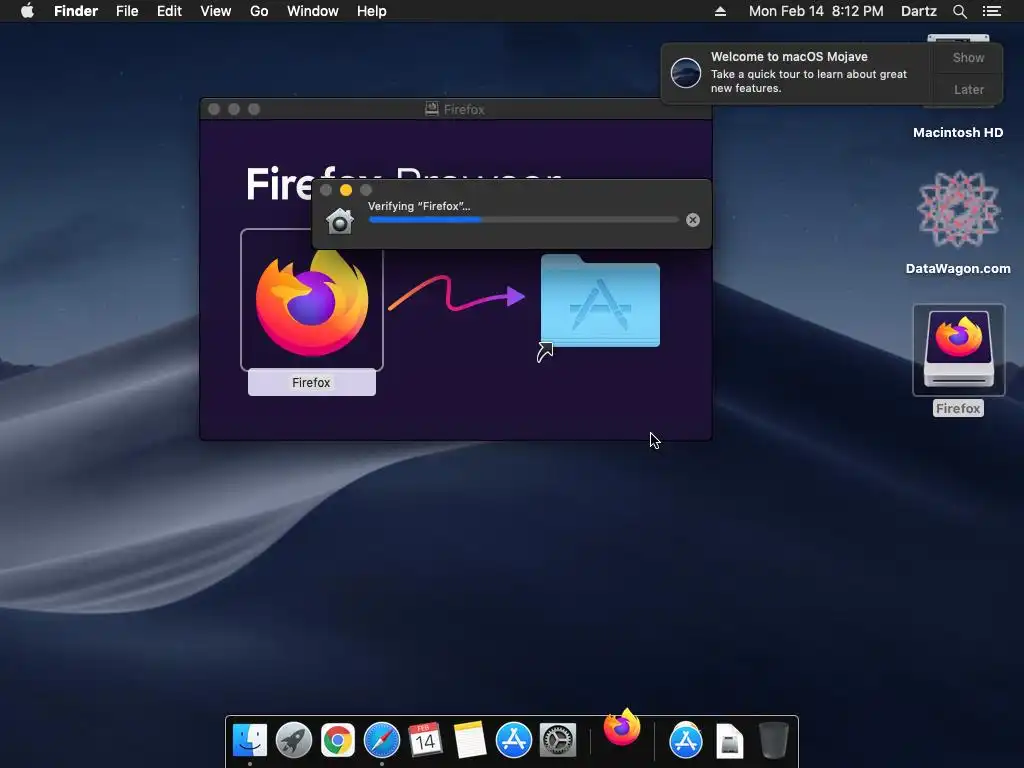Open System Preferences gear in Dock
Viewport: 1024px width, 768px height.
pyautogui.click(x=558, y=741)
